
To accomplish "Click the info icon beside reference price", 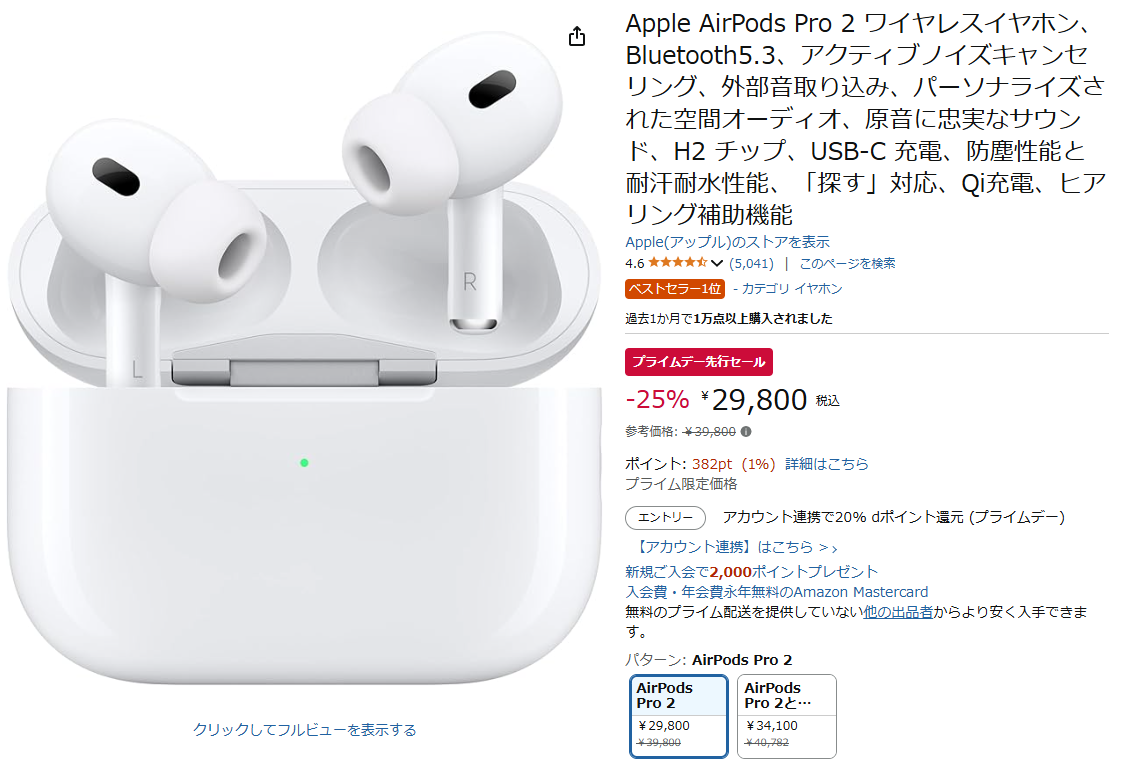I will click(x=746, y=431).
